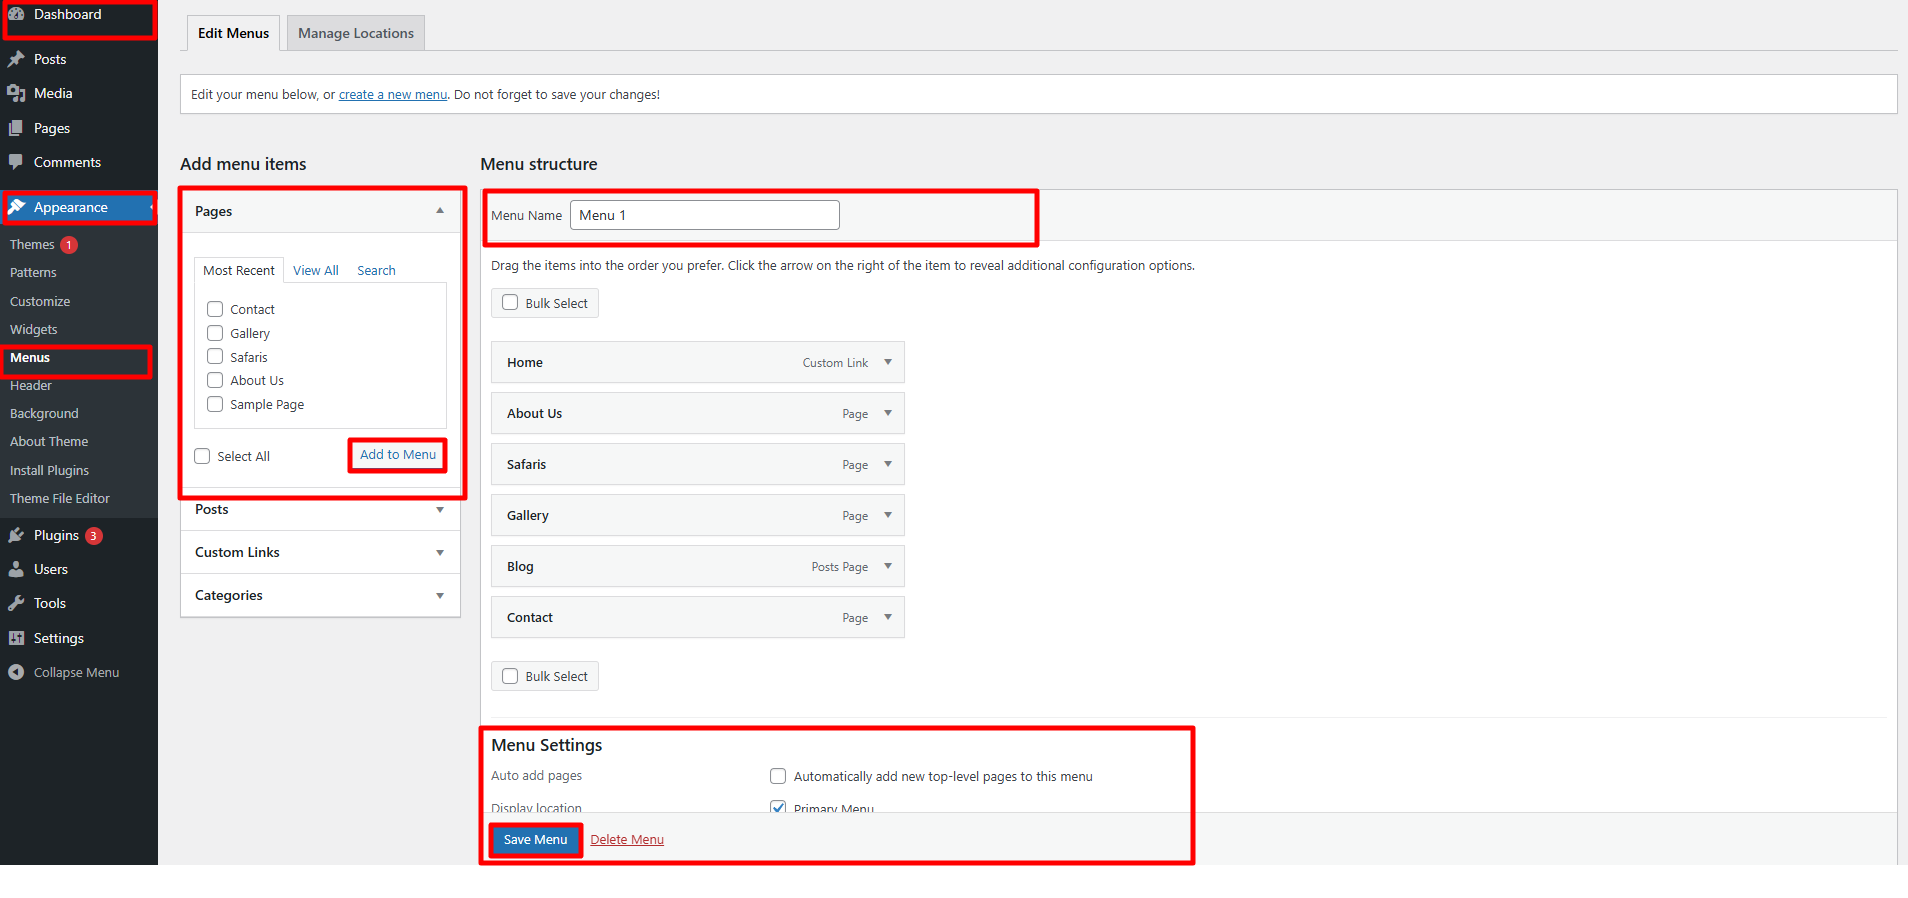Open the Header submenu item

(x=31, y=385)
